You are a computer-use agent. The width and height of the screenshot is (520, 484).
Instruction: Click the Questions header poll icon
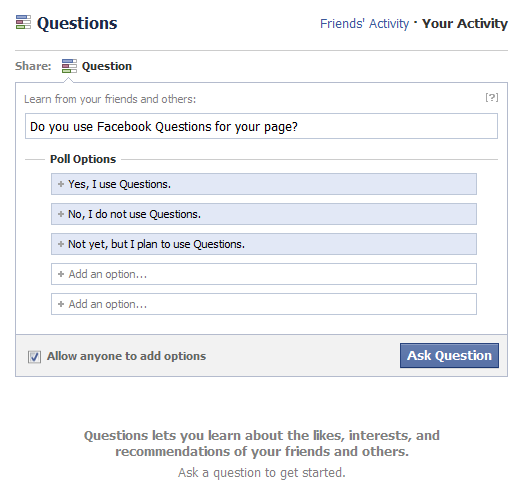23,22
